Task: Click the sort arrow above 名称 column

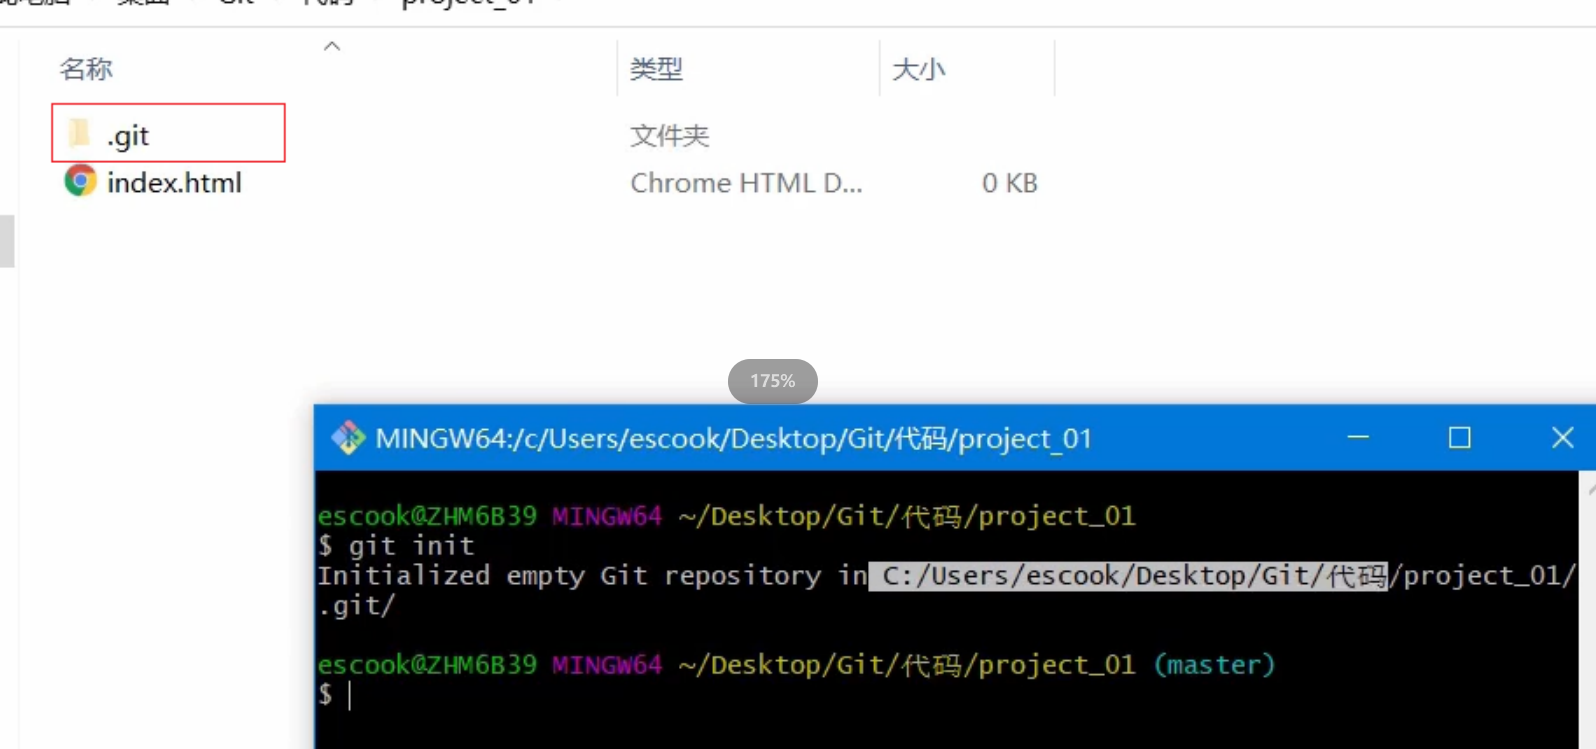Action: click(x=332, y=46)
